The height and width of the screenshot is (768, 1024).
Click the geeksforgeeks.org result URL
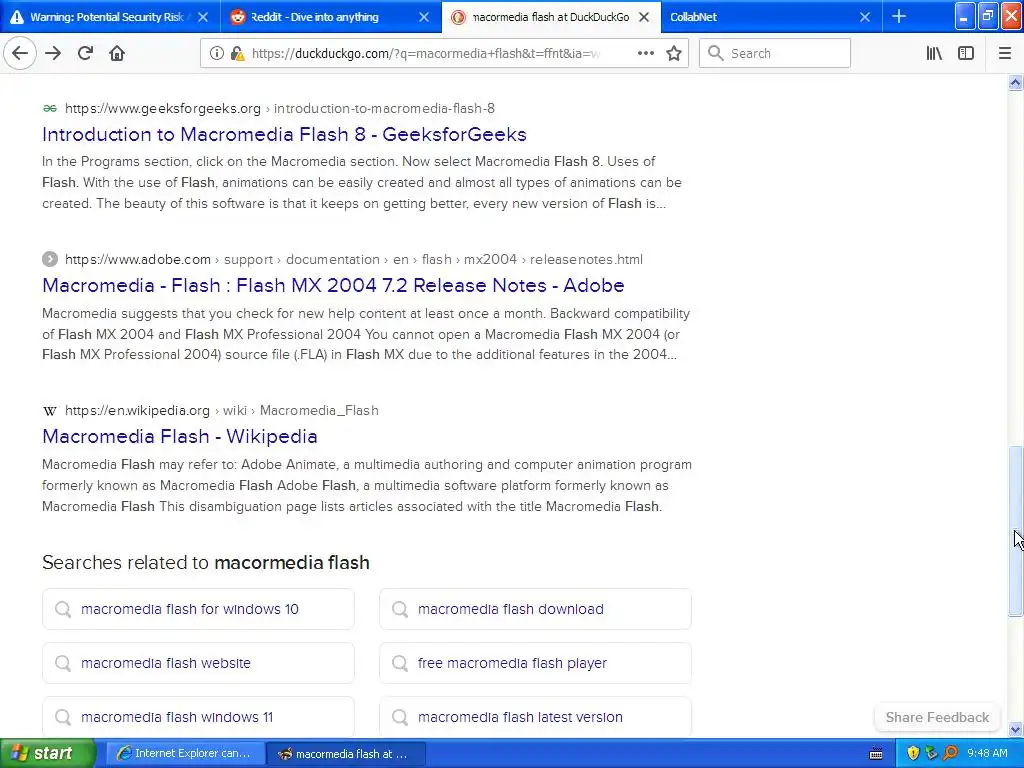coord(280,108)
